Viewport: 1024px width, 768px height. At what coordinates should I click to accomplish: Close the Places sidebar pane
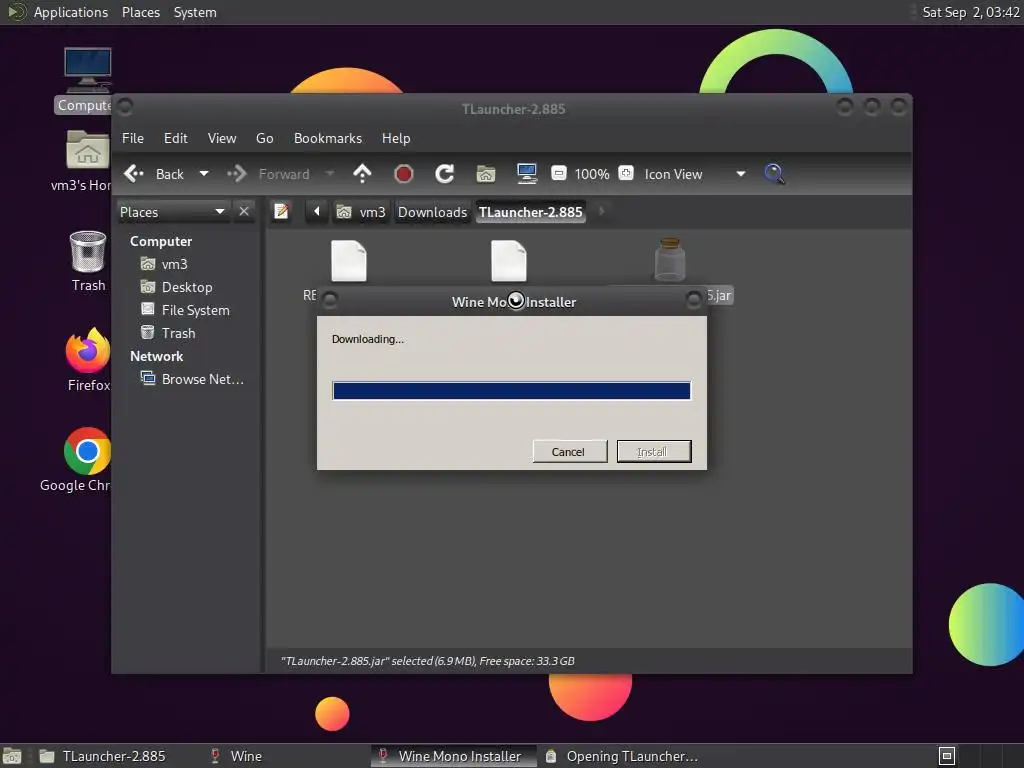pos(244,212)
